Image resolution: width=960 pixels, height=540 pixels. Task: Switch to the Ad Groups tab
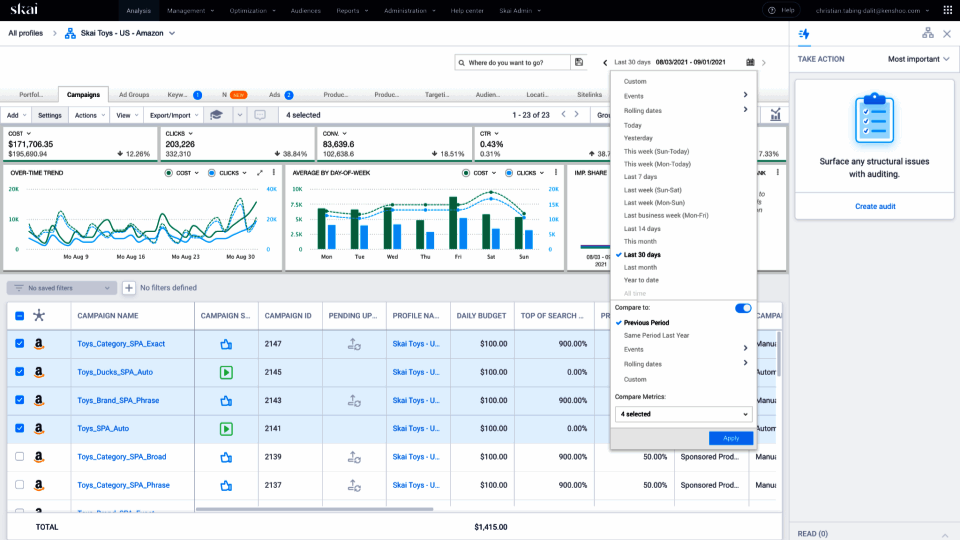point(134,95)
